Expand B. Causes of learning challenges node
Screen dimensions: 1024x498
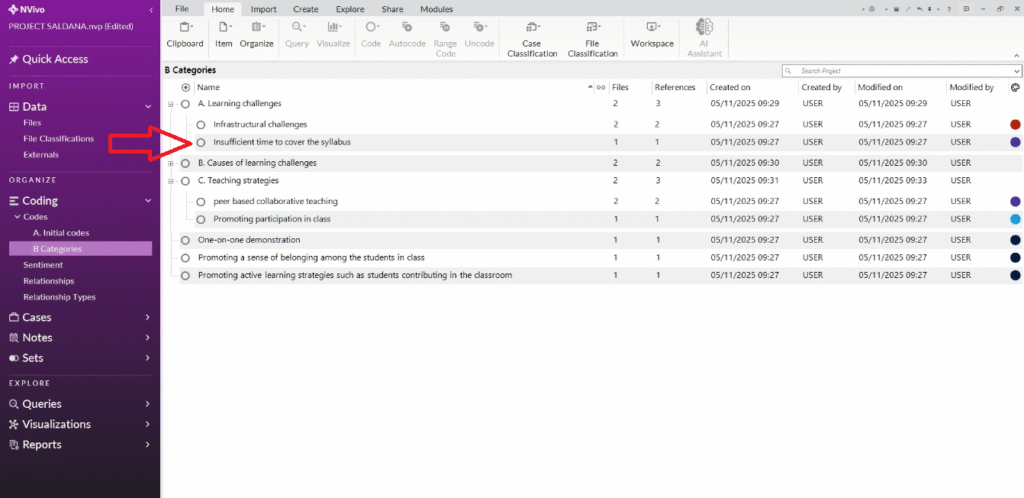click(x=171, y=163)
